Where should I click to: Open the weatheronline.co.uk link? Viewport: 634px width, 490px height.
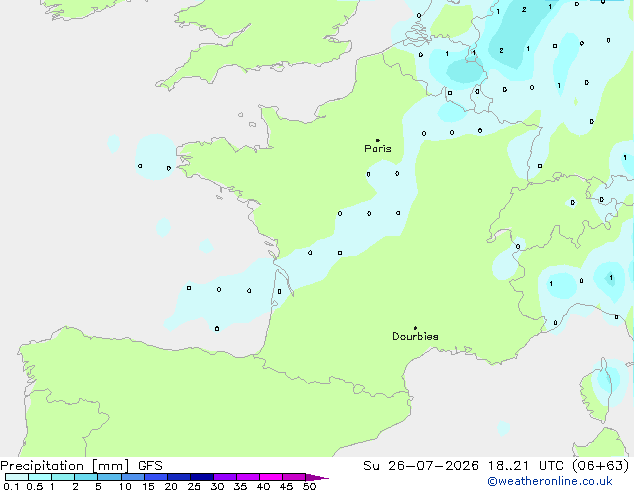click(550, 481)
